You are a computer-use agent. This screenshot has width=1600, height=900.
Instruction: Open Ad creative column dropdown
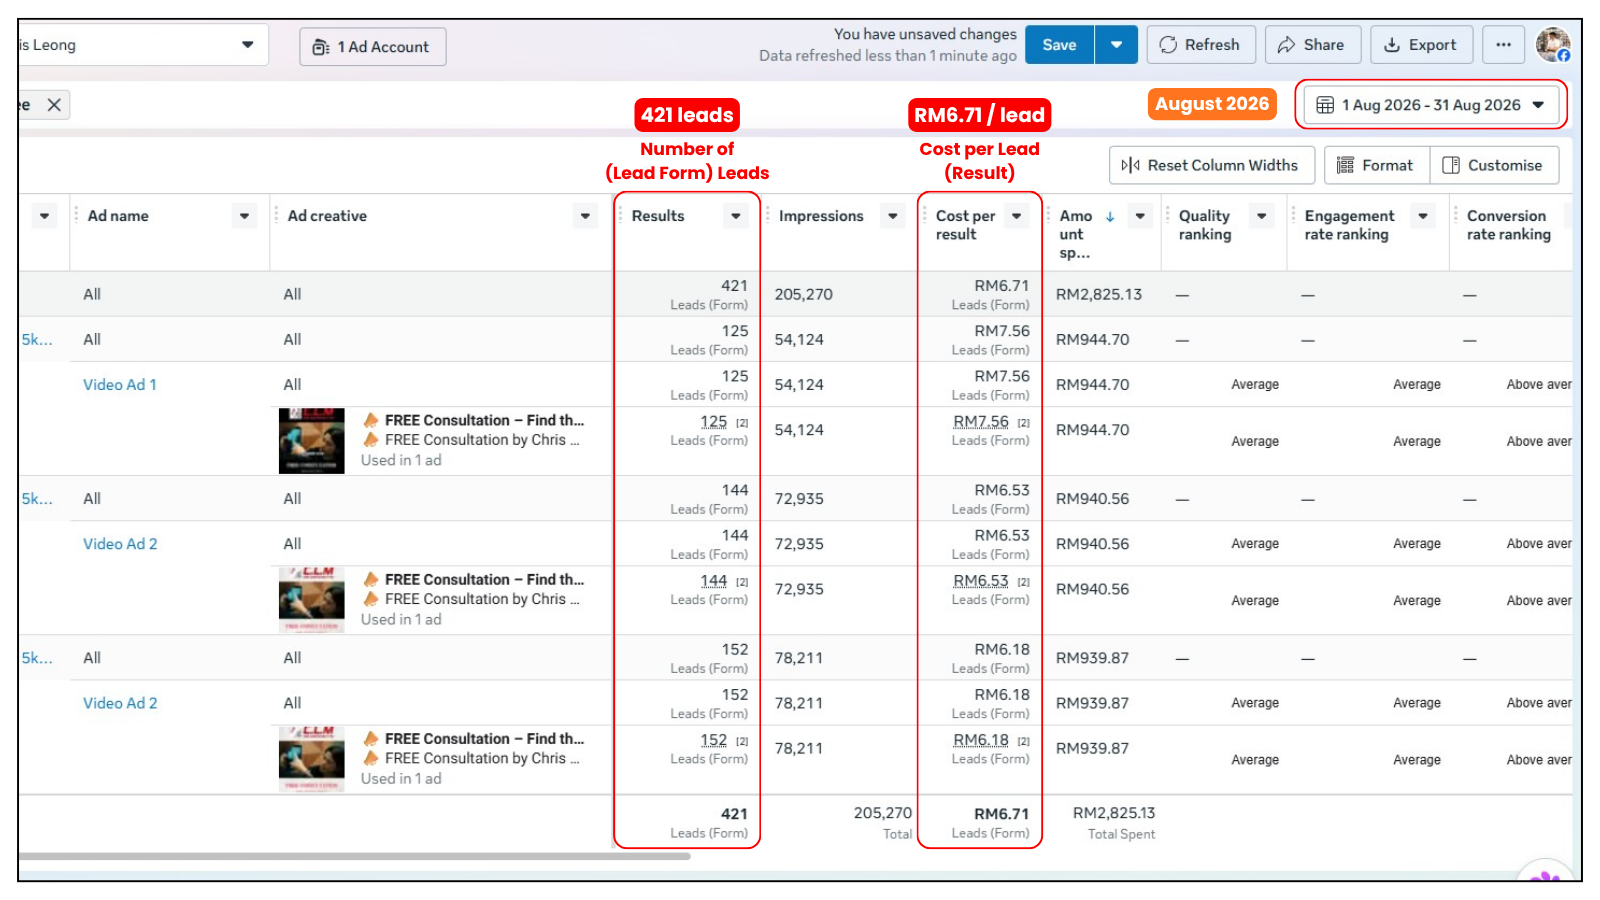tap(585, 216)
